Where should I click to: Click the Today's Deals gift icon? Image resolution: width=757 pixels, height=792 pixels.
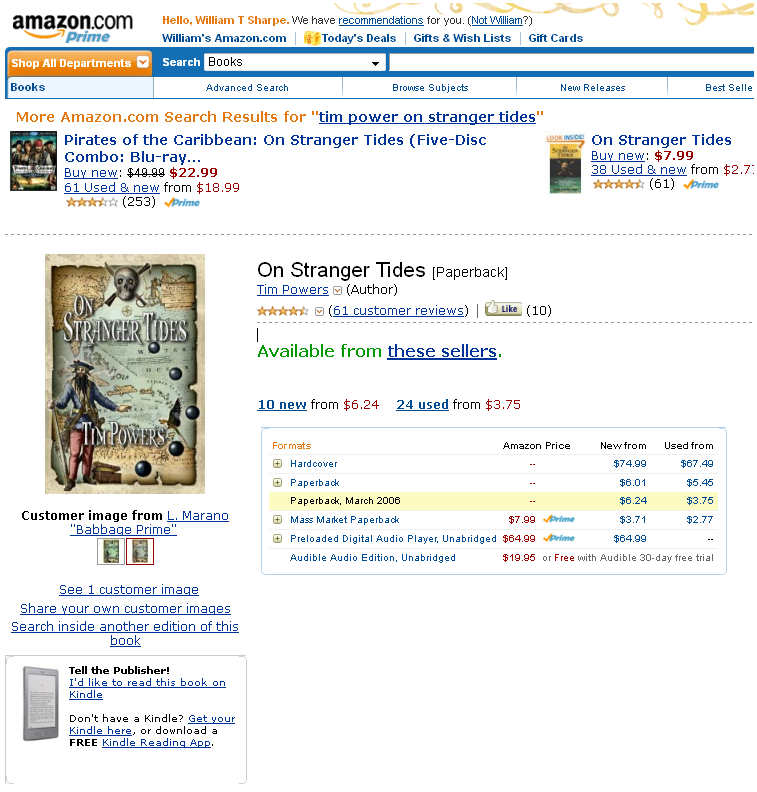click(312, 38)
